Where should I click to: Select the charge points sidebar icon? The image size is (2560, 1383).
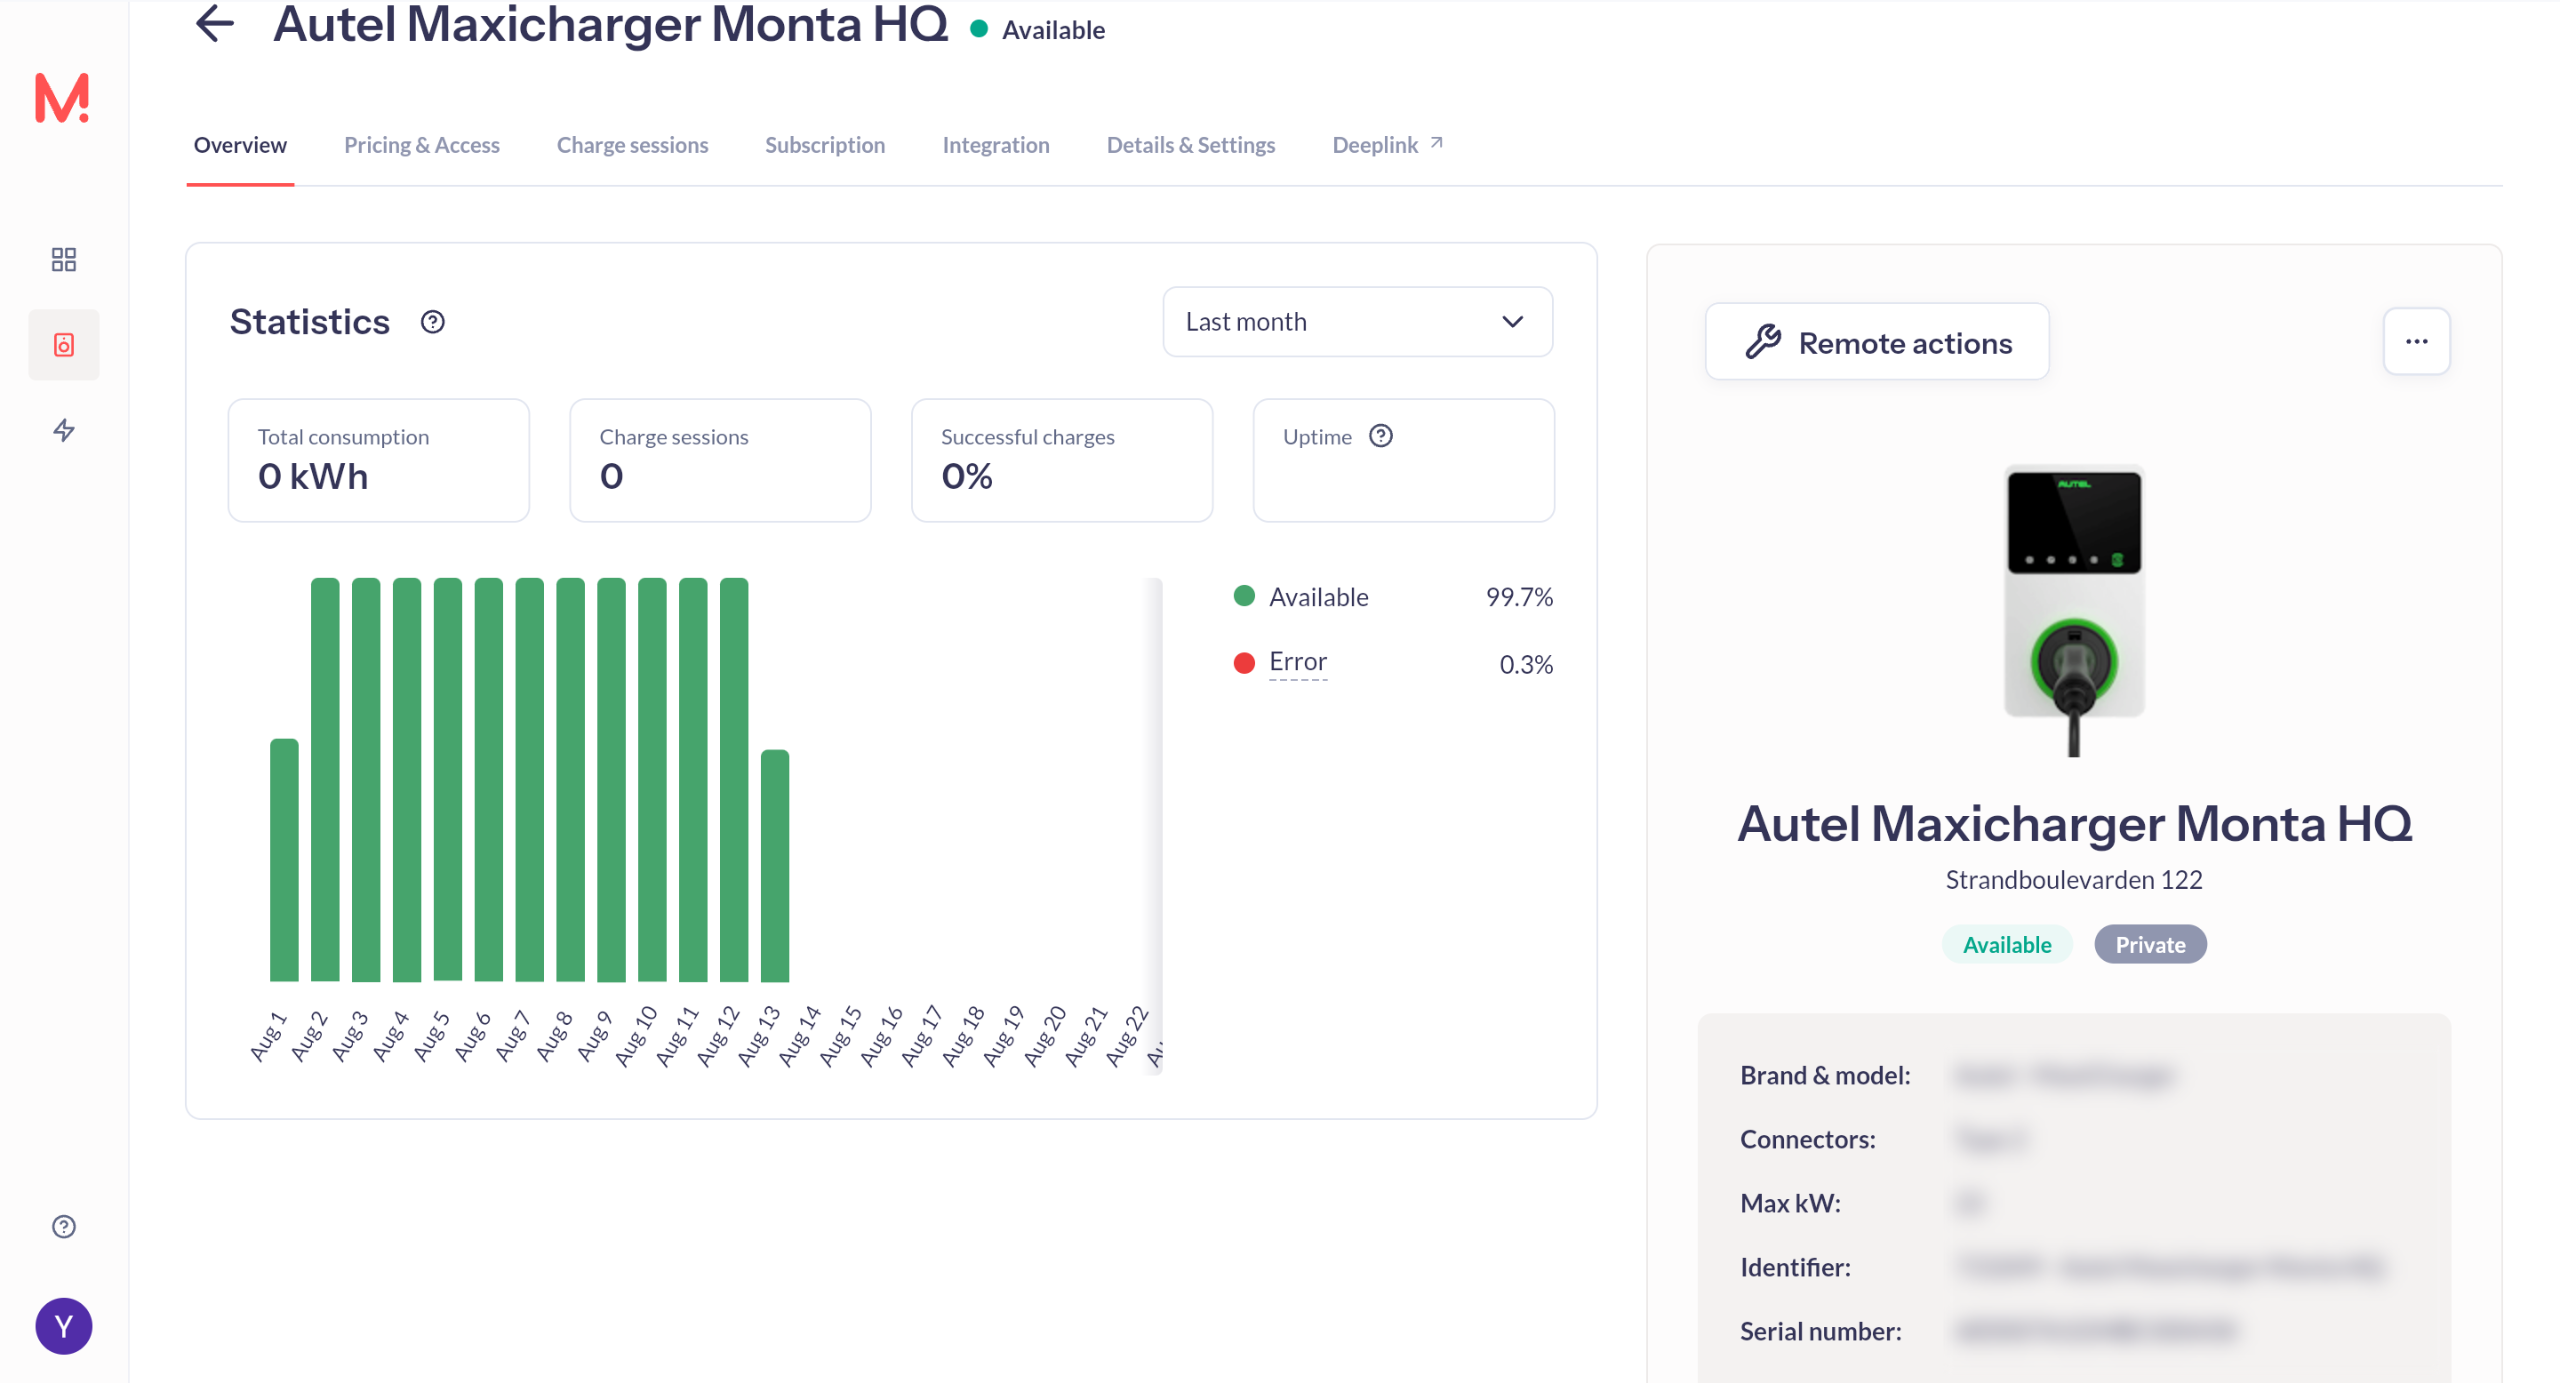[64, 345]
